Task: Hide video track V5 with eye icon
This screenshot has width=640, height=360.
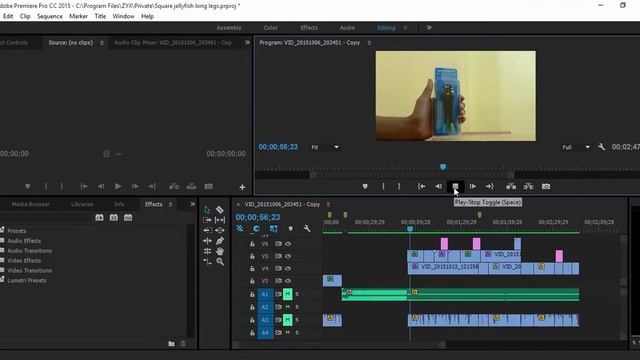Action: [x=288, y=256]
